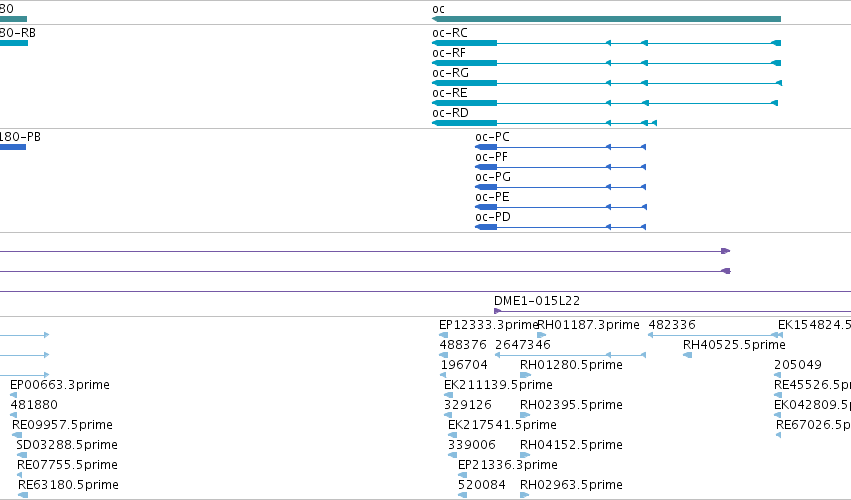Open the oc-RG transcript feature

tap(607, 83)
